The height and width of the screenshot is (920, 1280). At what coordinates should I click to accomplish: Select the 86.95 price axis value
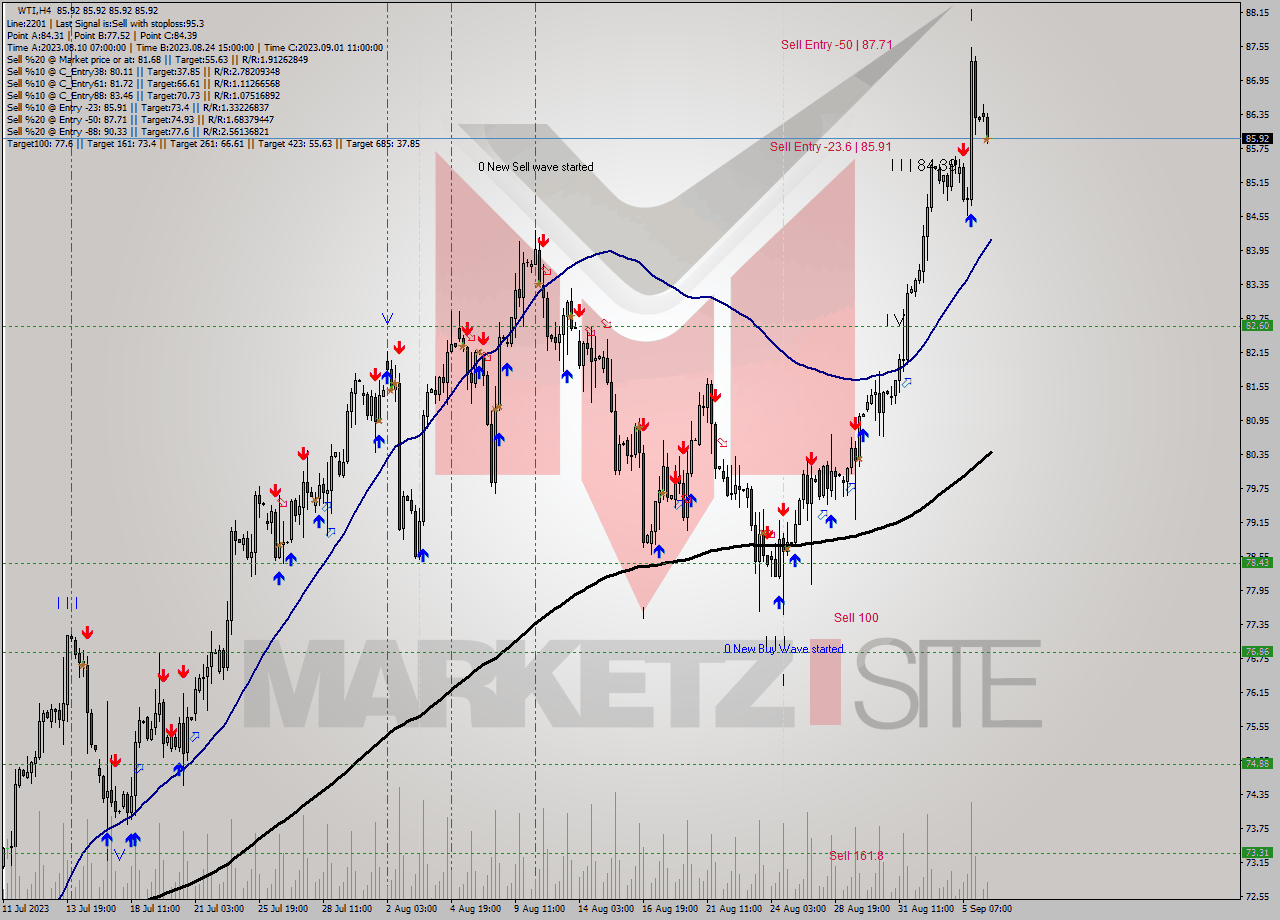[x=1257, y=80]
